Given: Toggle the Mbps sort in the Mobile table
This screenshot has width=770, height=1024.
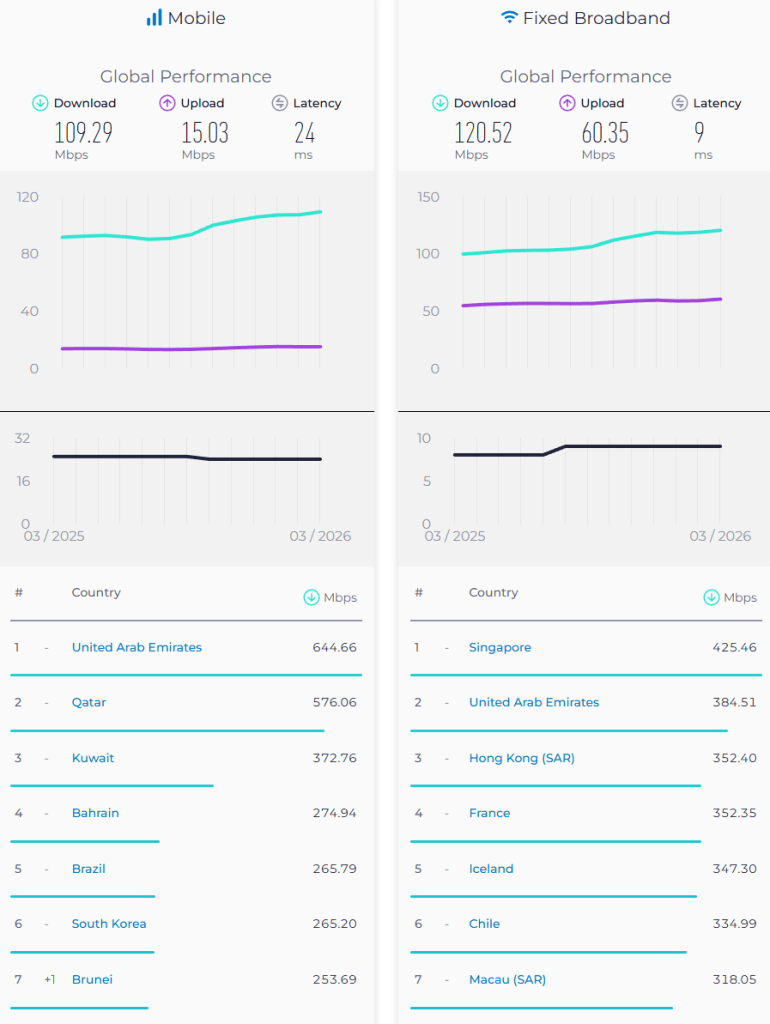Looking at the screenshot, I should click(x=330, y=597).
